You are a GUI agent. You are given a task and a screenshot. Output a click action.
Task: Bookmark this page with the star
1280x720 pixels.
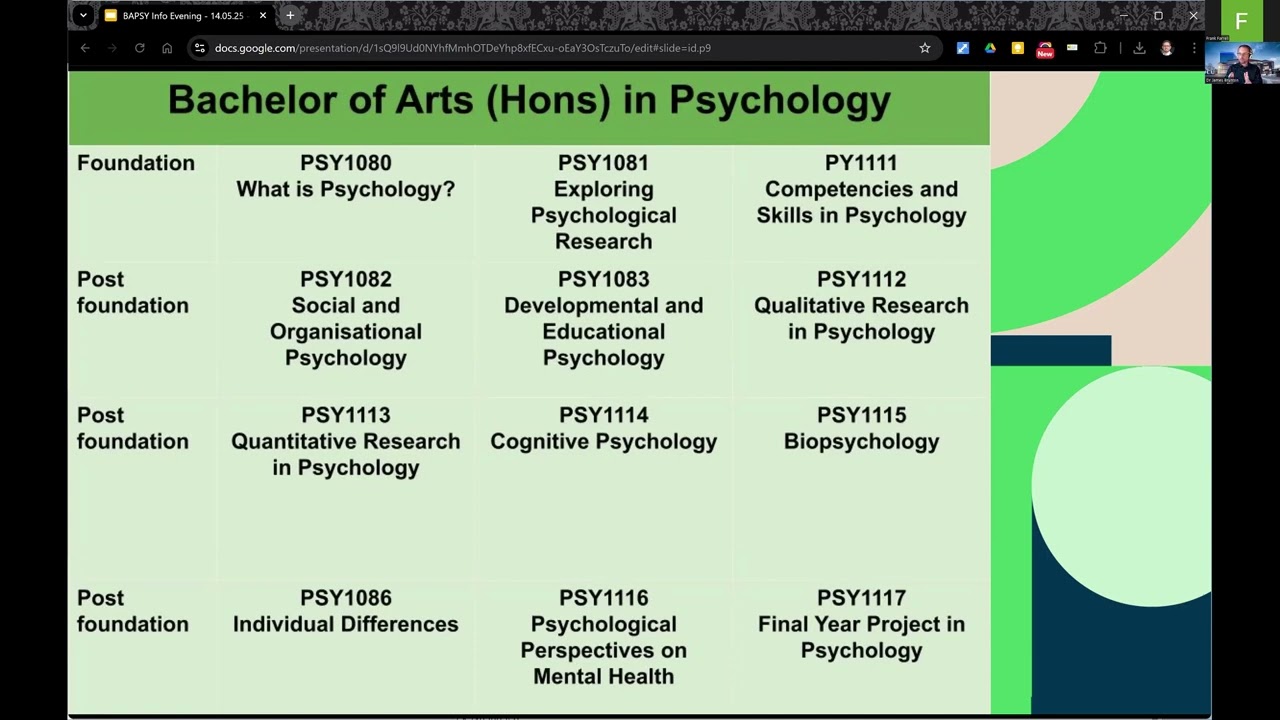(925, 48)
